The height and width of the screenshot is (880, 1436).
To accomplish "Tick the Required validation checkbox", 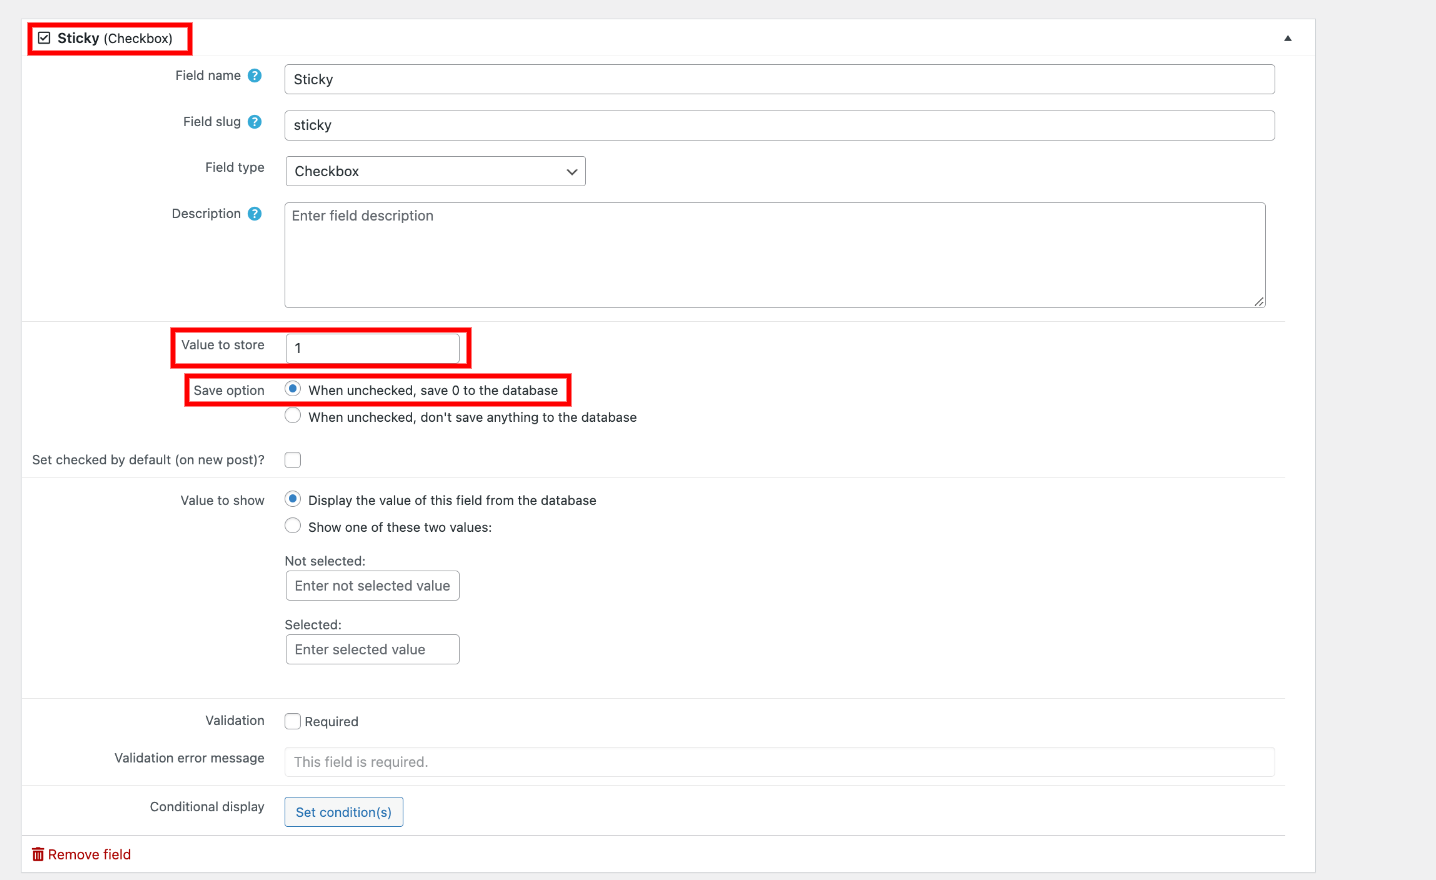I will tap(293, 721).
